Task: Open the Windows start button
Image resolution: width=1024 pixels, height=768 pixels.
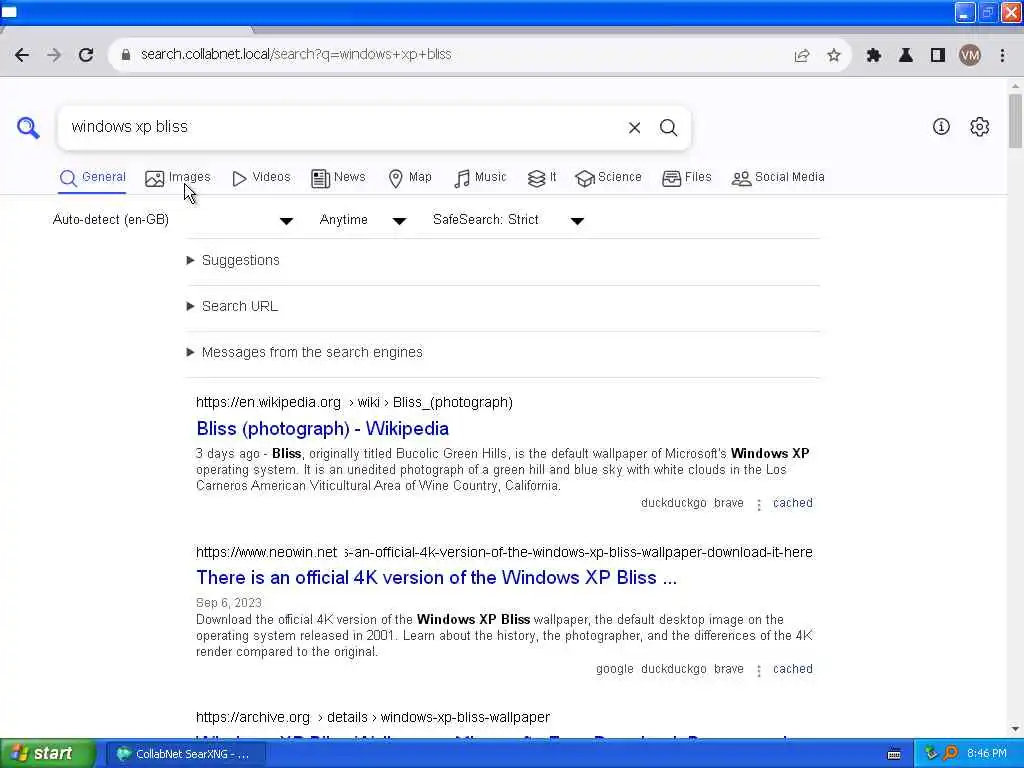Action: tap(48, 754)
